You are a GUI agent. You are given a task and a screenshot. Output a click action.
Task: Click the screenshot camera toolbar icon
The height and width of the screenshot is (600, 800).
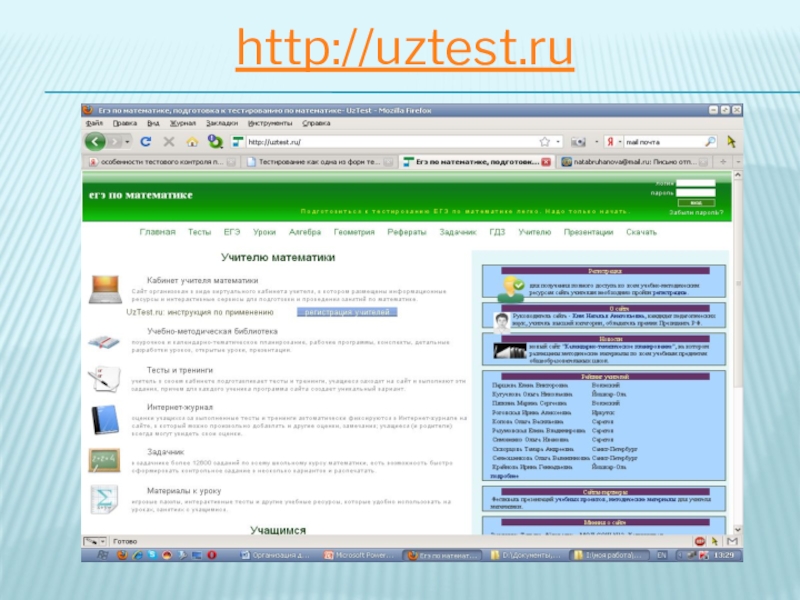click(x=578, y=142)
